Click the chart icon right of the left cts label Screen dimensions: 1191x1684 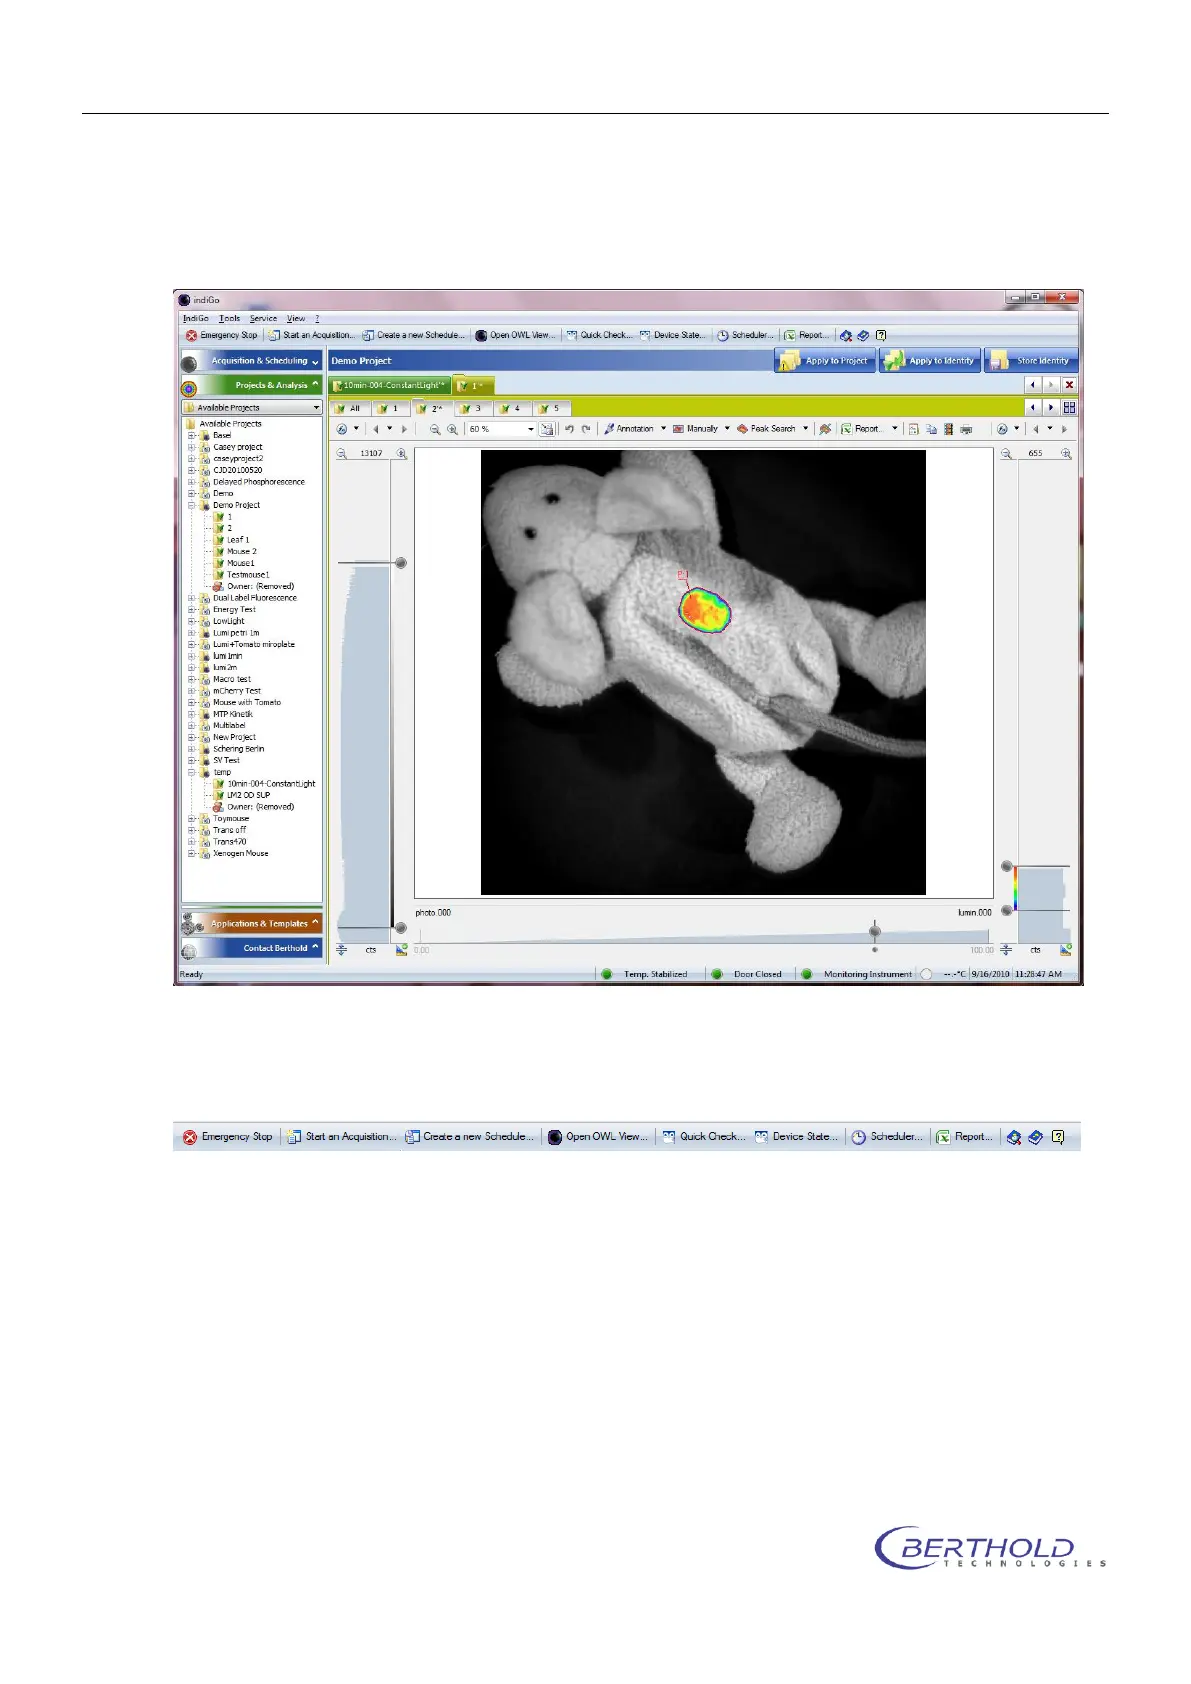coord(401,950)
